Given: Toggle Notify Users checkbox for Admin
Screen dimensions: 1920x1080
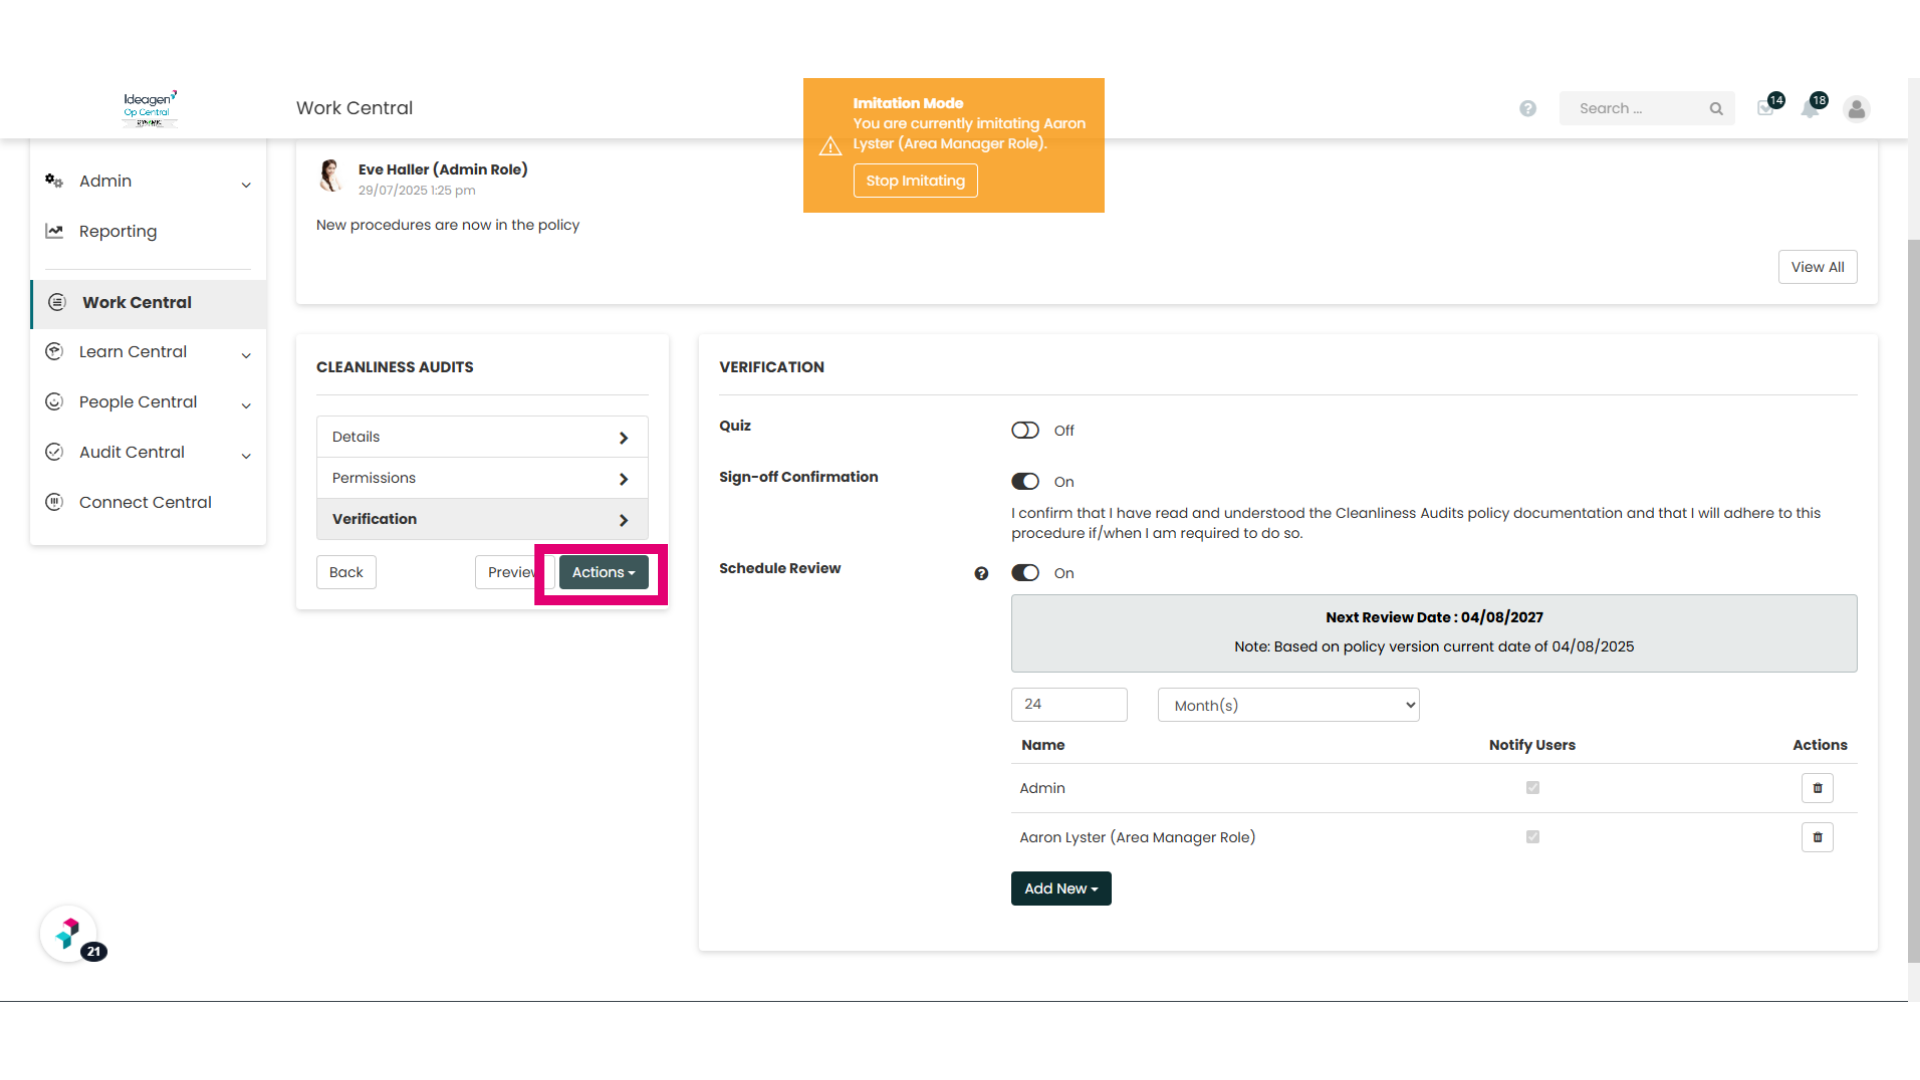Looking at the screenshot, I should coord(1532,788).
